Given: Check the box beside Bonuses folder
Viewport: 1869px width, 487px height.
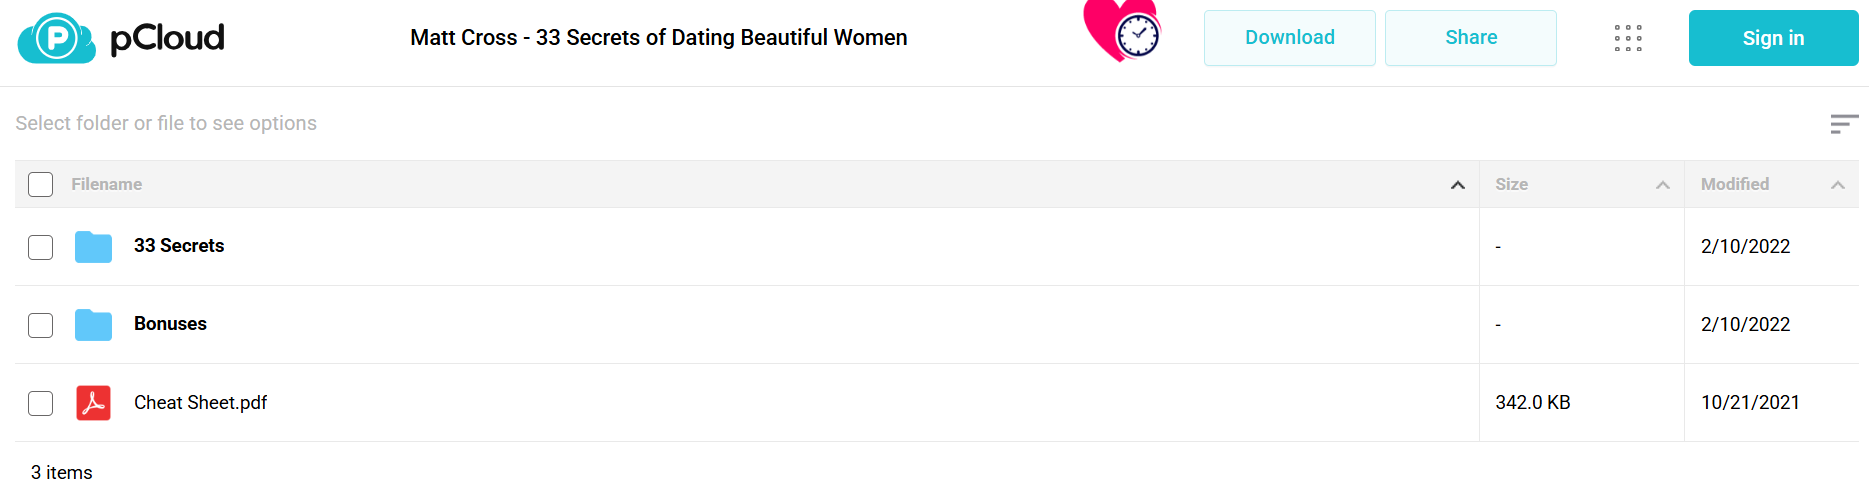Looking at the screenshot, I should pos(40,325).
